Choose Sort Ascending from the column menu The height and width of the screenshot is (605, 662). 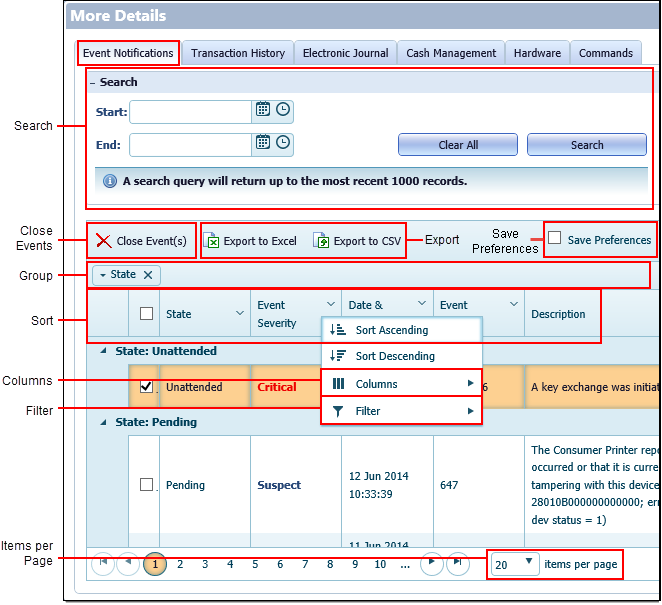402,330
